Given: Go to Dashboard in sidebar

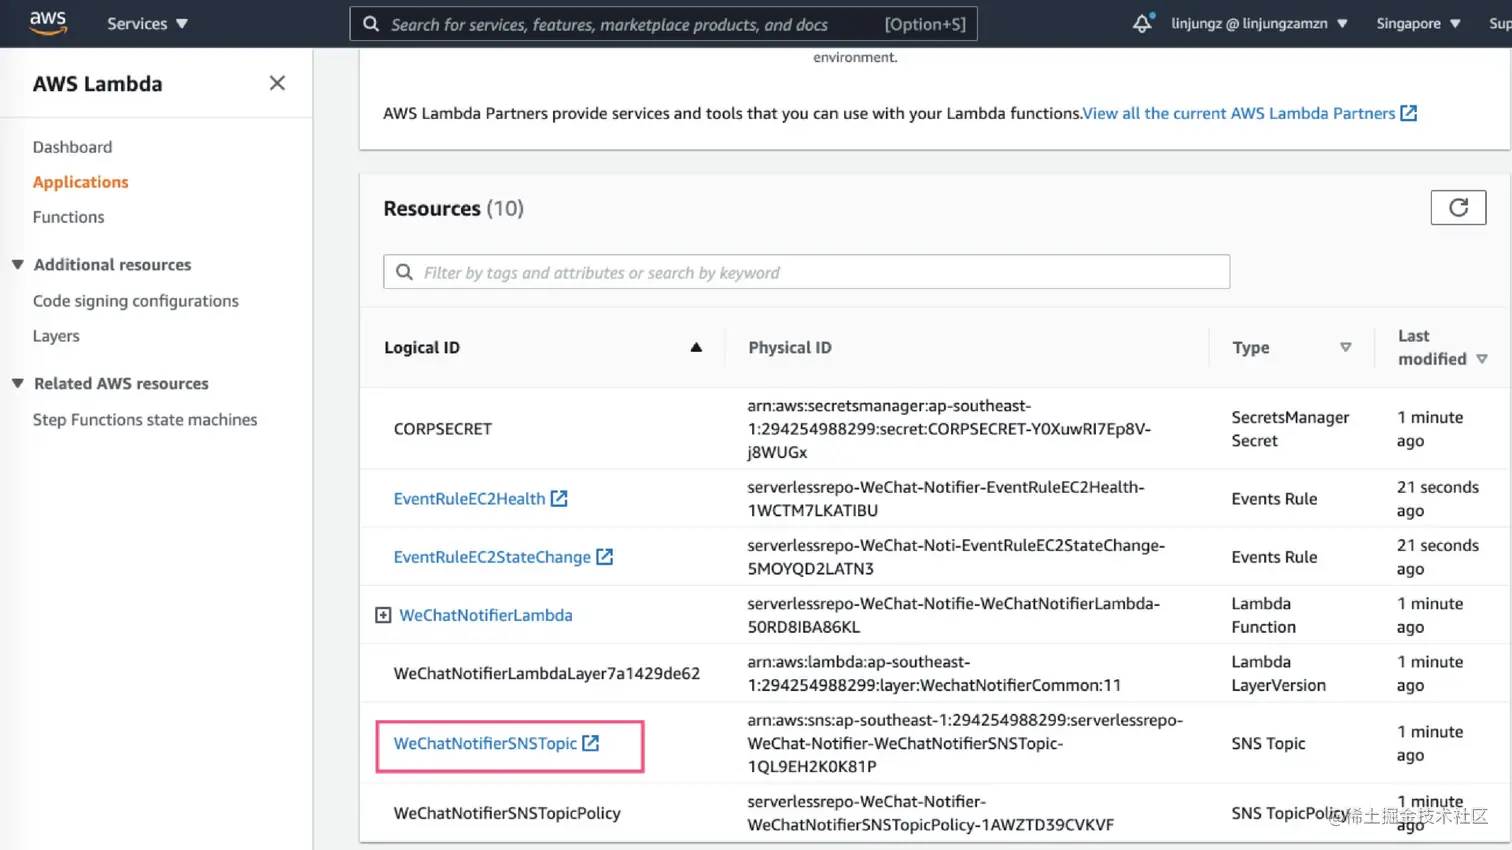Looking at the screenshot, I should (x=72, y=147).
